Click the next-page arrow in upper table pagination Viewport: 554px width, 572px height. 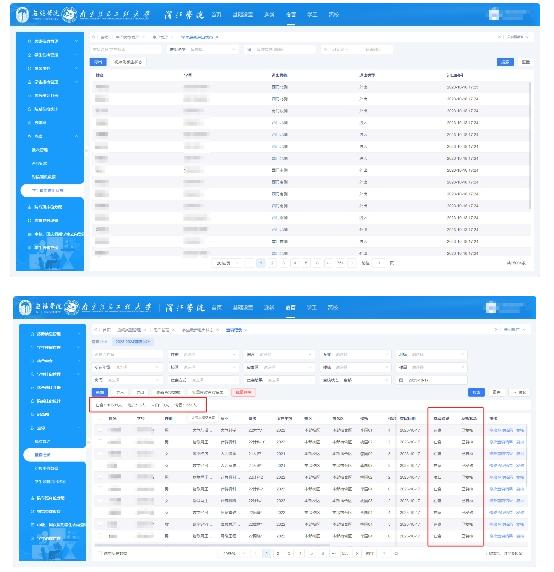(x=352, y=263)
